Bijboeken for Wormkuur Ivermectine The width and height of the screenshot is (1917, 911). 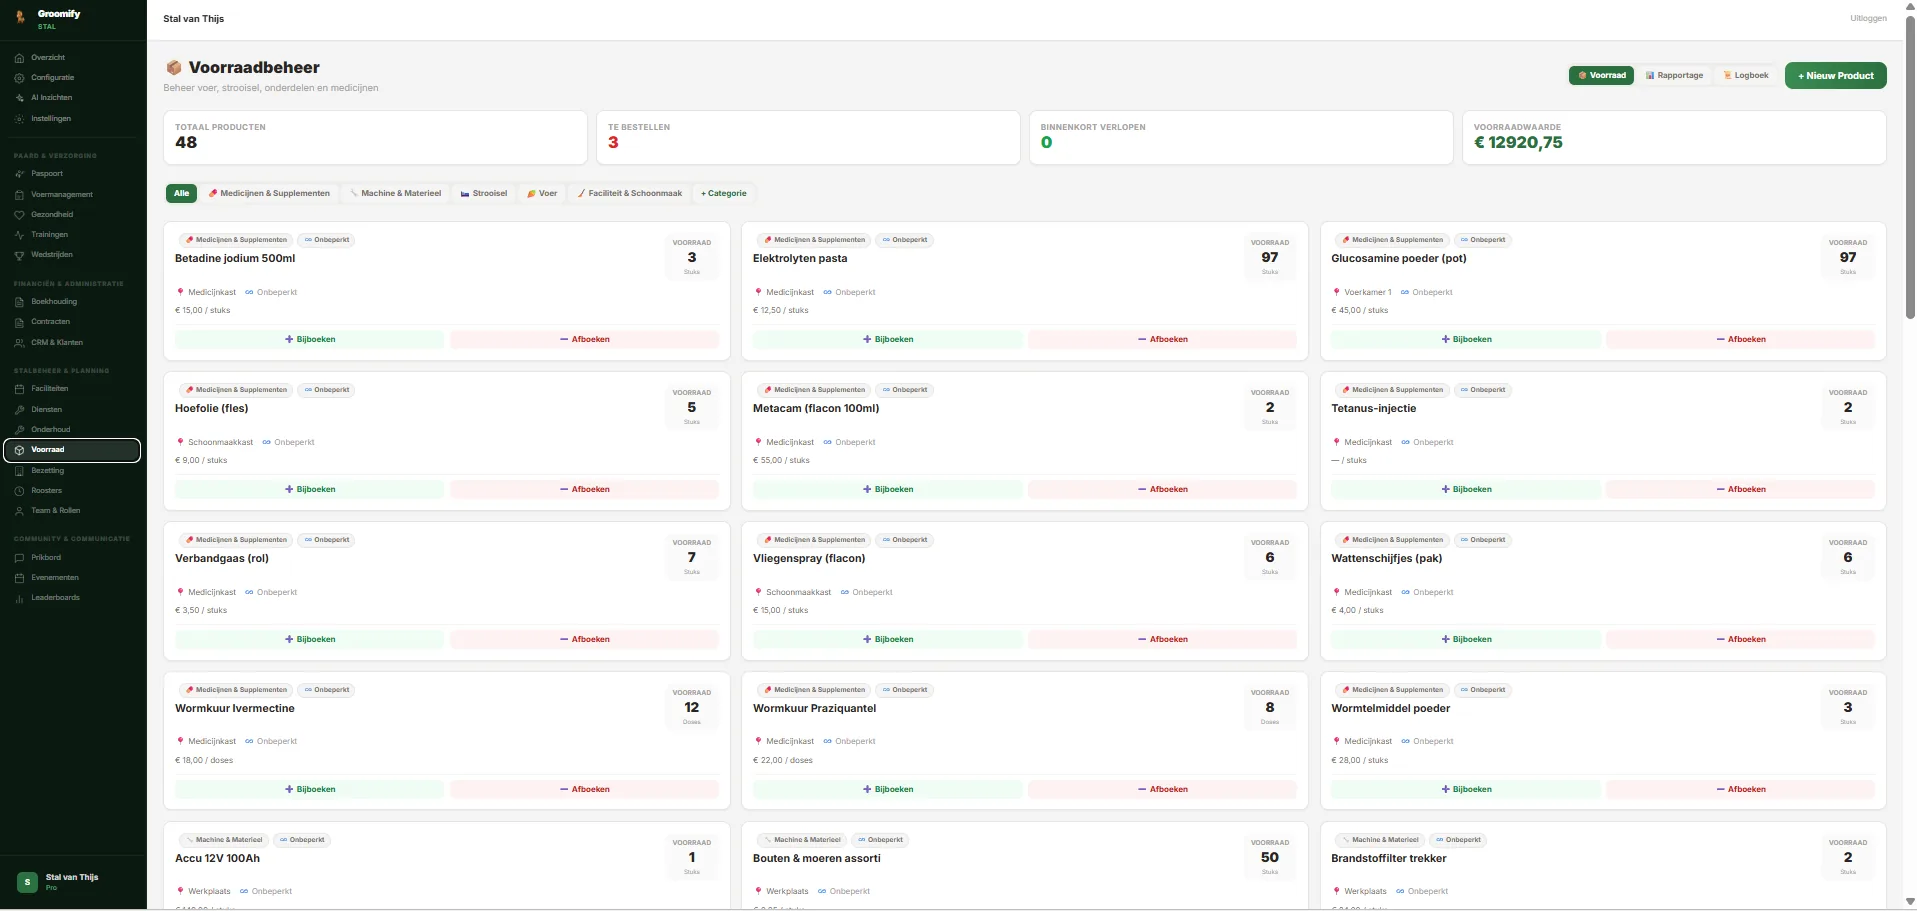coord(309,789)
